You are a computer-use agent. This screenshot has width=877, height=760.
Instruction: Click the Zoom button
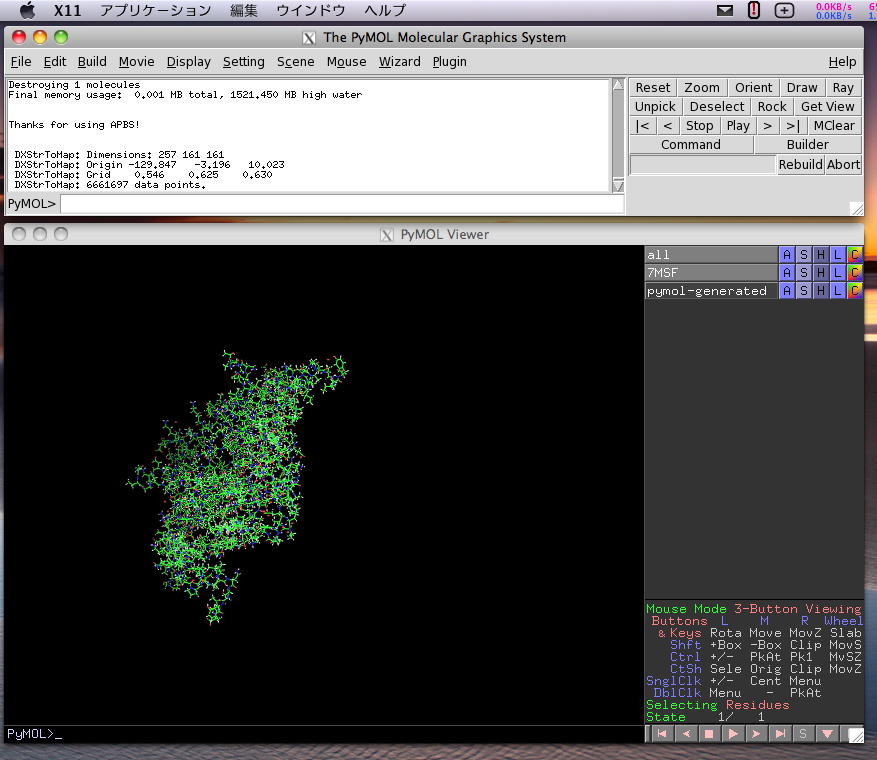coord(702,87)
